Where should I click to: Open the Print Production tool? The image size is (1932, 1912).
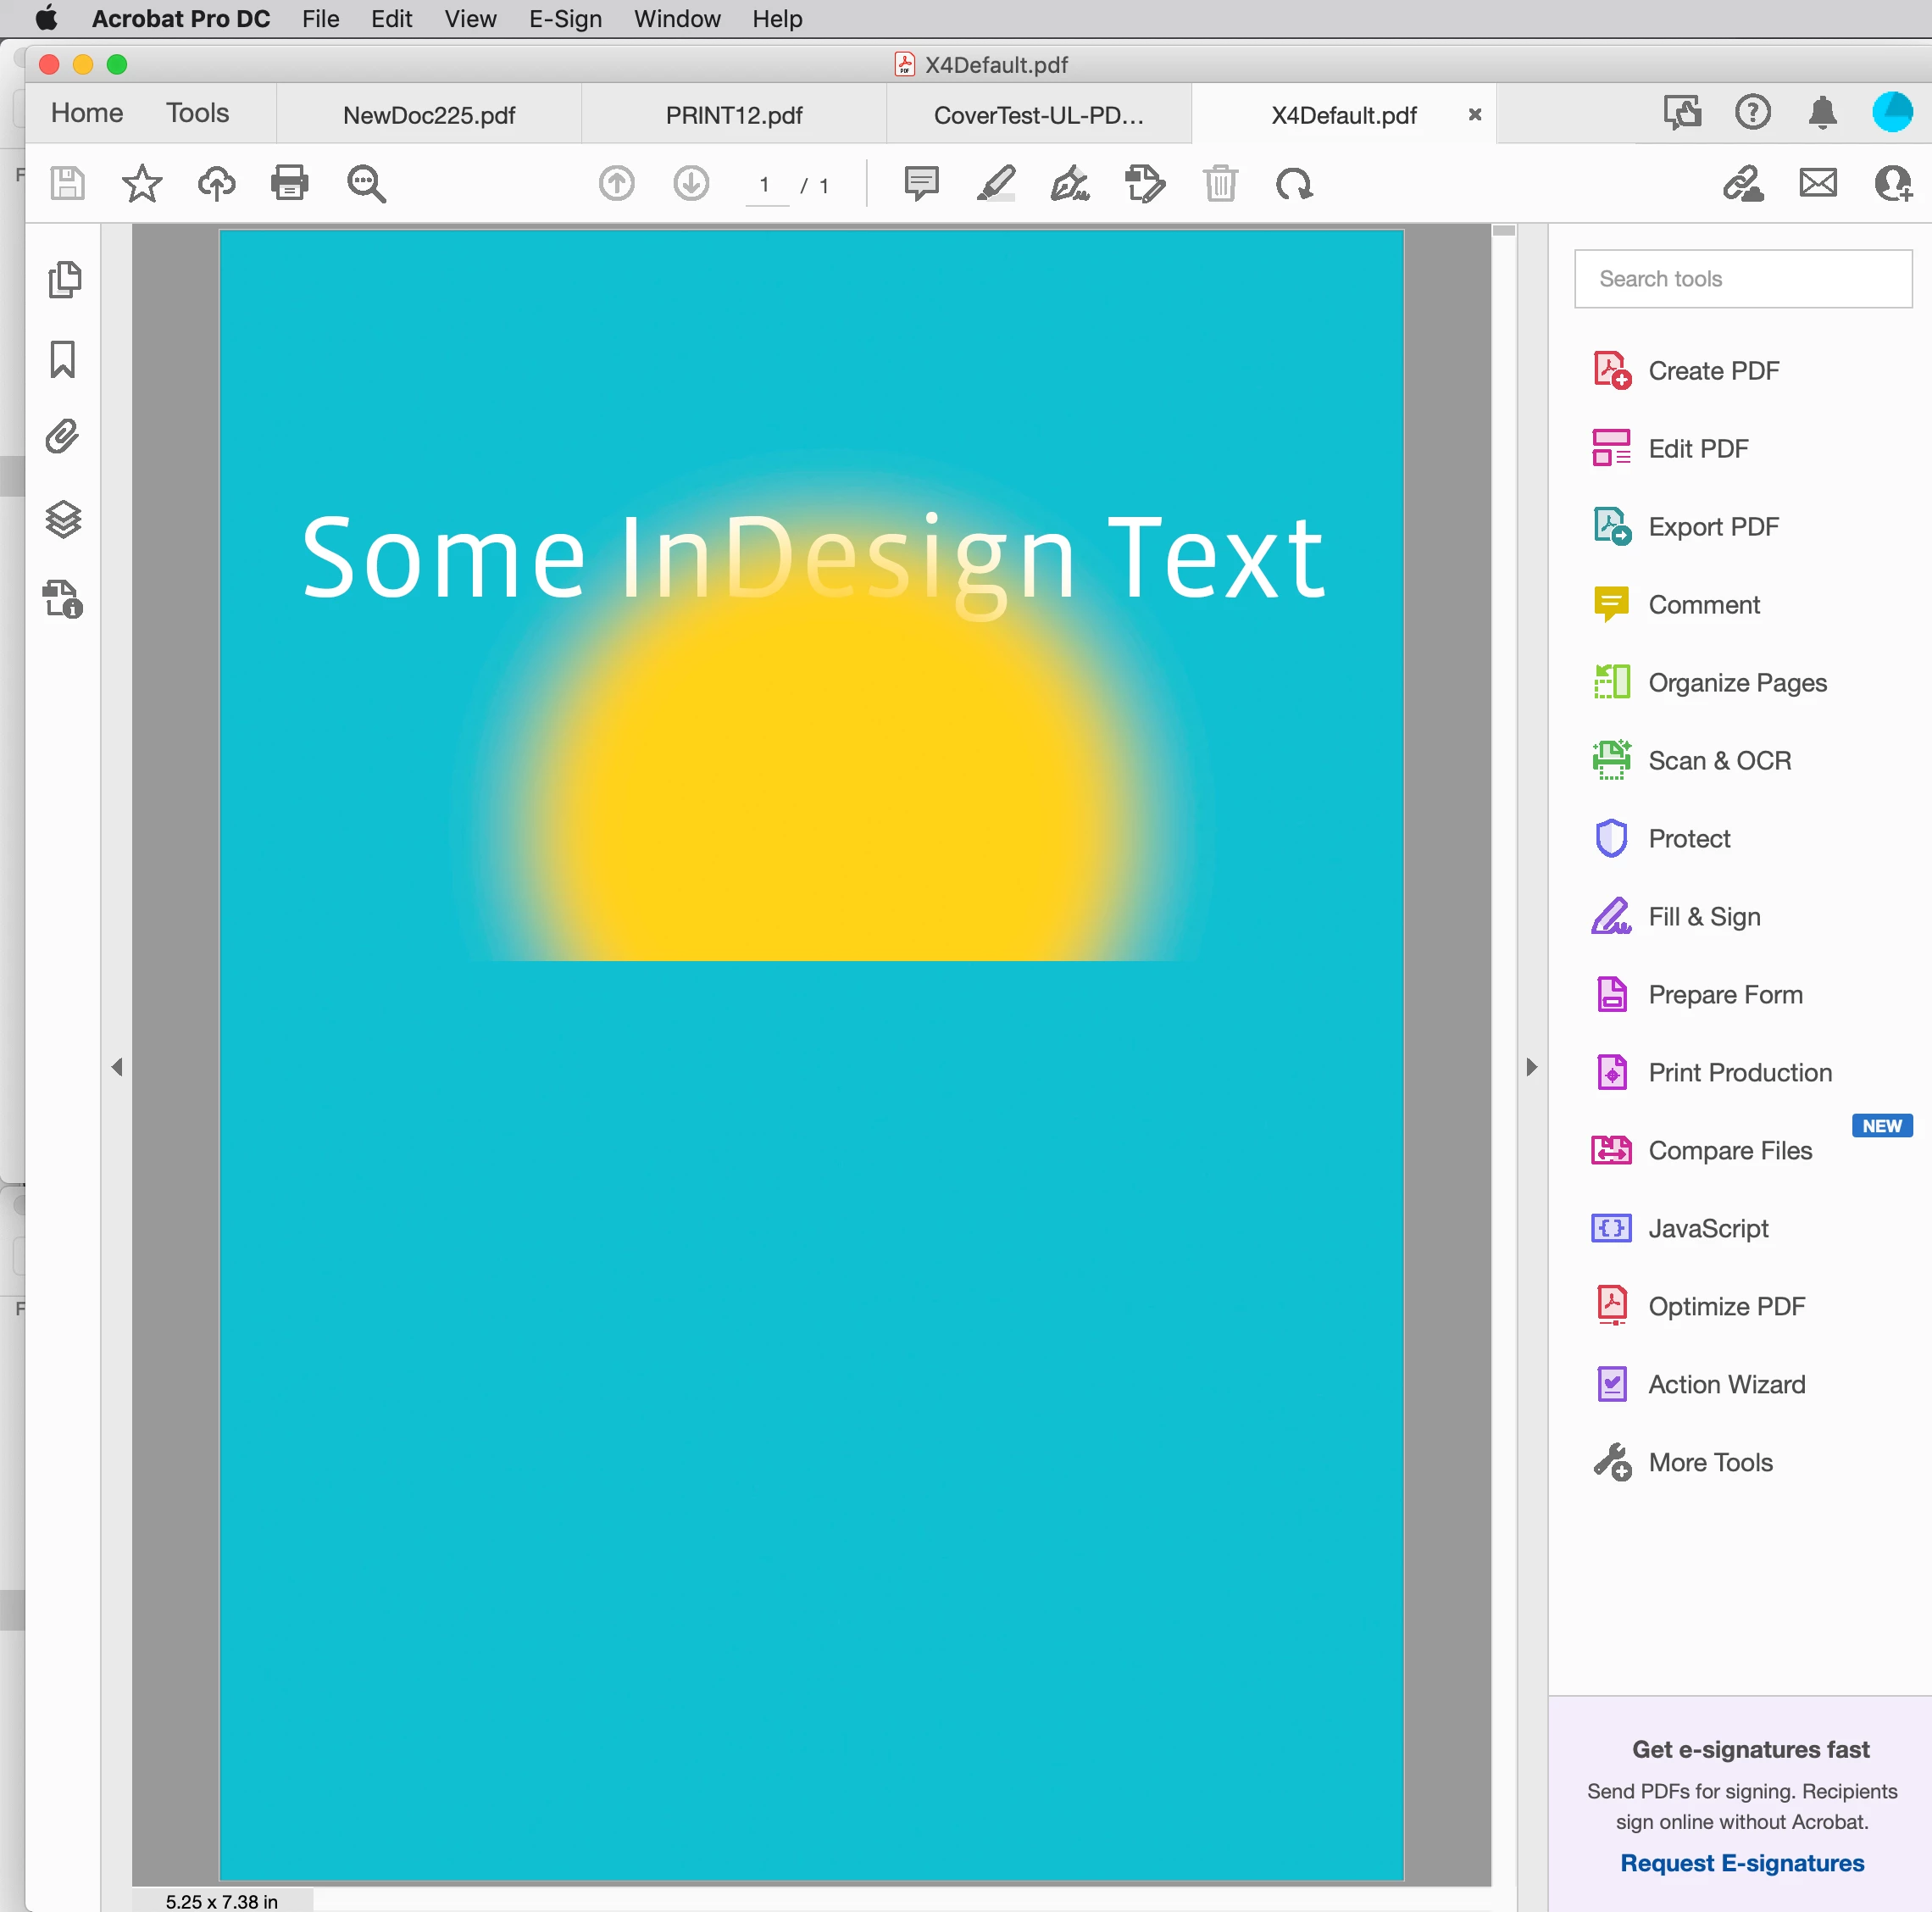pos(1739,1072)
